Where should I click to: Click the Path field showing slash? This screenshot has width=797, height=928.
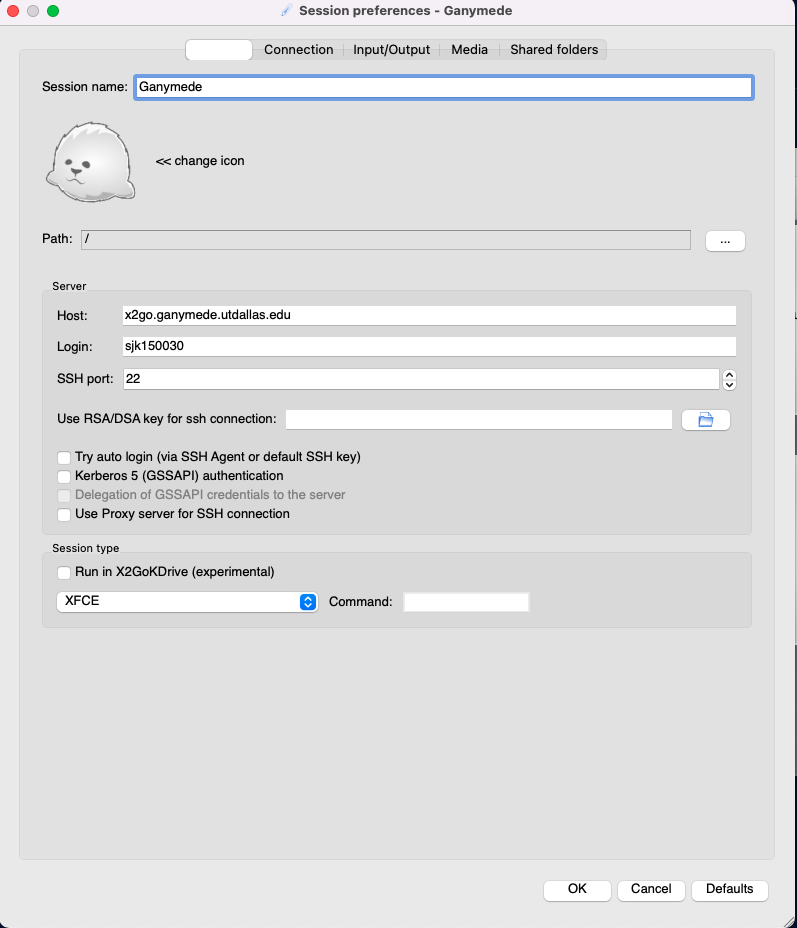(386, 240)
